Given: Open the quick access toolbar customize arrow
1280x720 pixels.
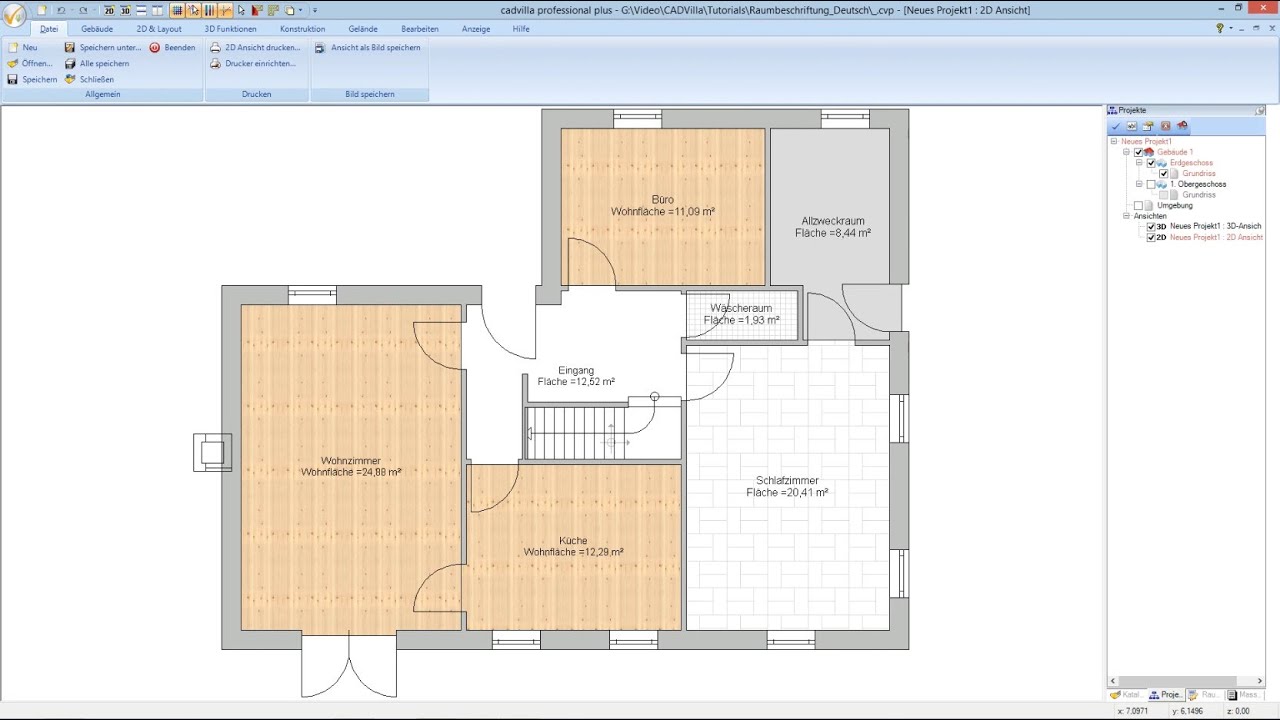Looking at the screenshot, I should (x=315, y=10).
